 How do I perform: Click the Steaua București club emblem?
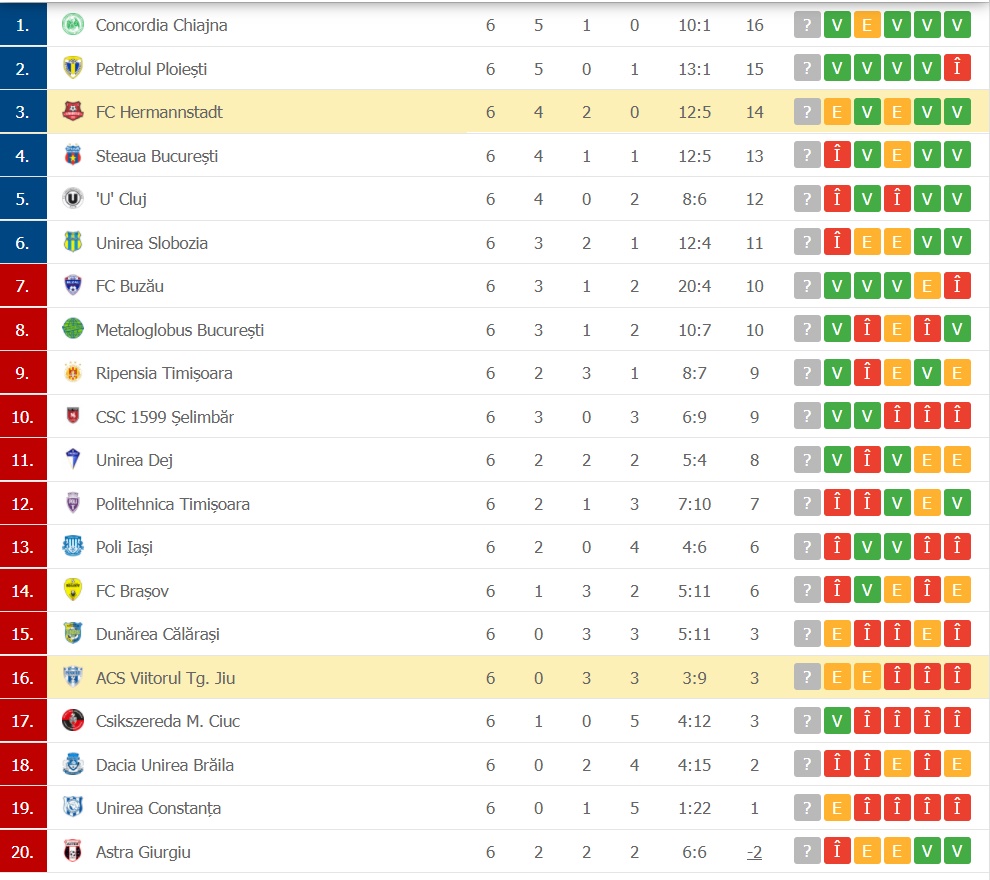[73, 155]
